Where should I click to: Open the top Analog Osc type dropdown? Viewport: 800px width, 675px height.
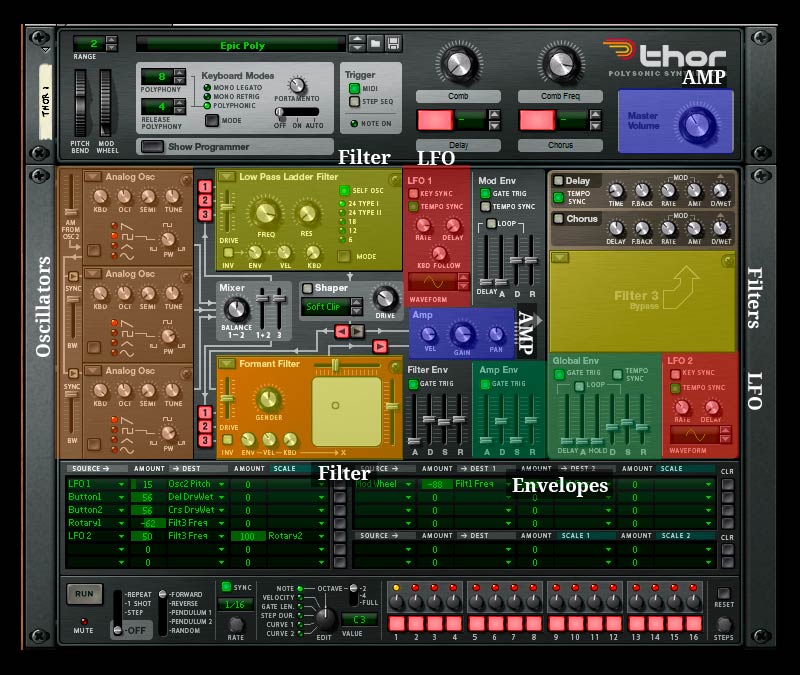(x=92, y=177)
